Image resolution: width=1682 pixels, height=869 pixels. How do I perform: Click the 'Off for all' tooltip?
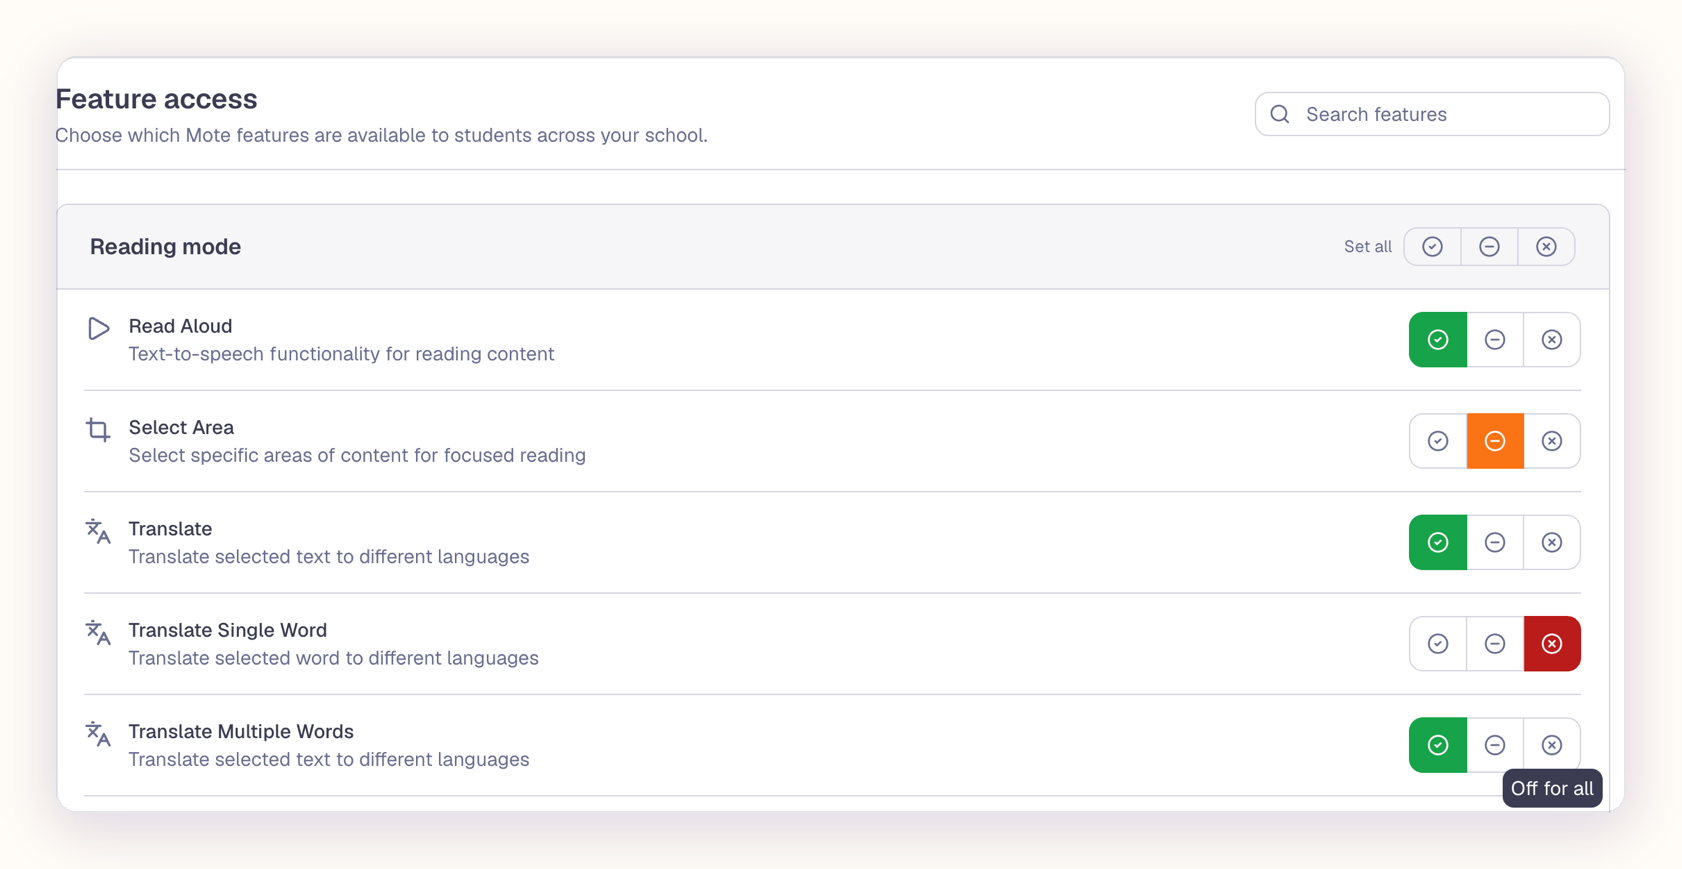(1552, 788)
